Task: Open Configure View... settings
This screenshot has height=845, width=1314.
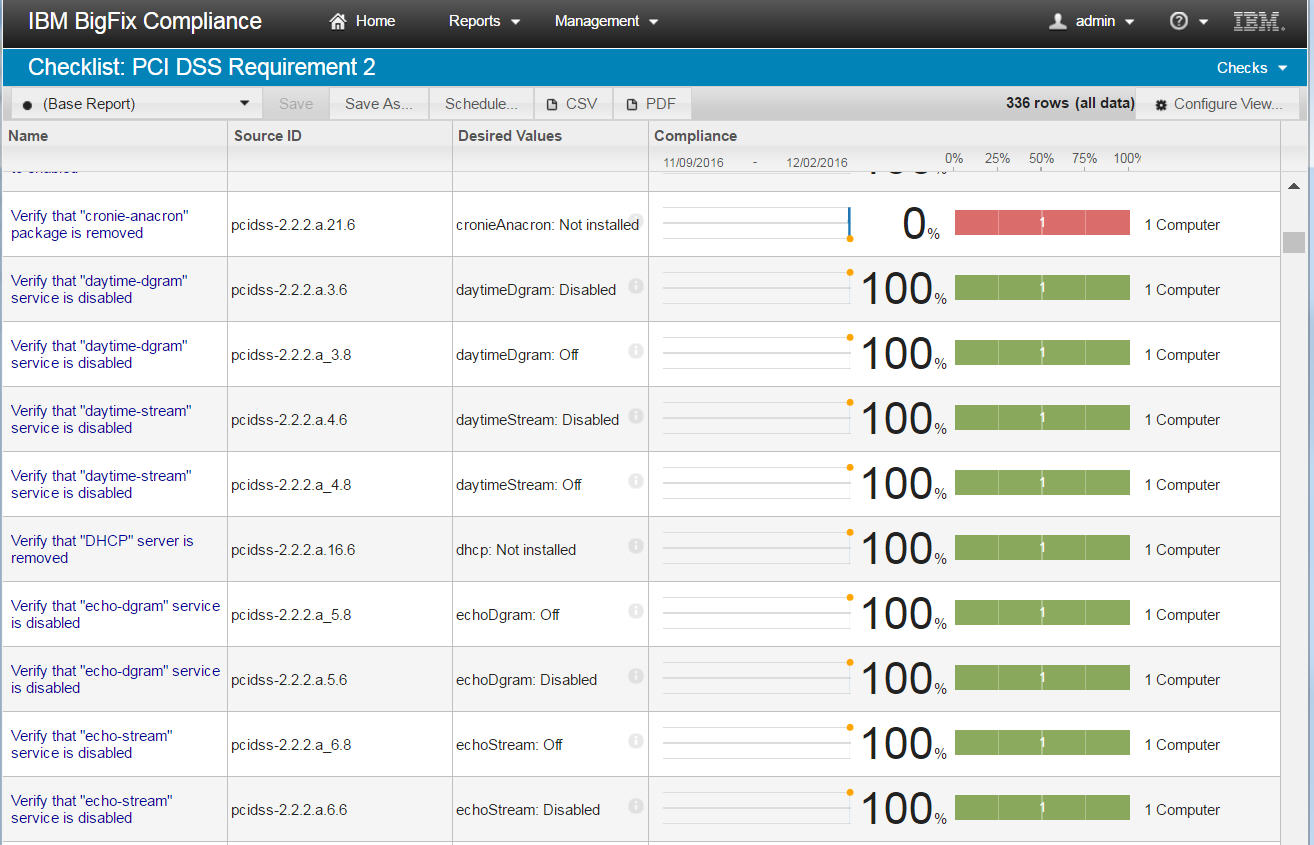Action: [1218, 104]
